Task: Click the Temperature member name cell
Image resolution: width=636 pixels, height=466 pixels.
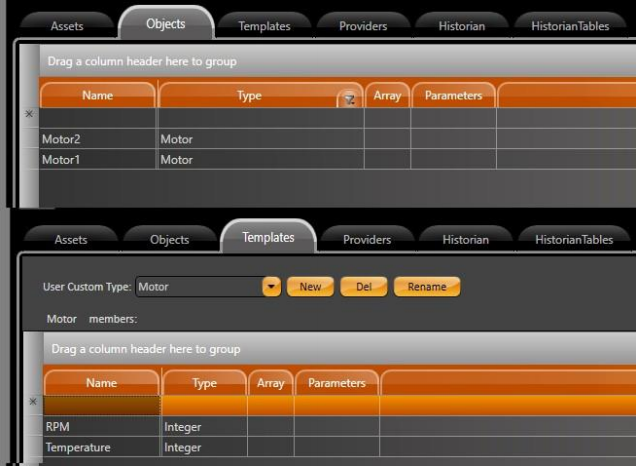Action: click(101, 447)
